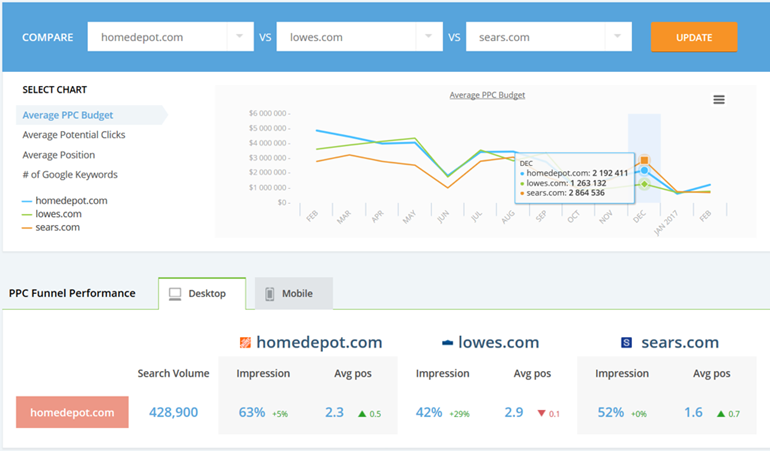Click the mobile phone icon in the tab
This screenshot has height=451, width=770.
click(x=270, y=294)
